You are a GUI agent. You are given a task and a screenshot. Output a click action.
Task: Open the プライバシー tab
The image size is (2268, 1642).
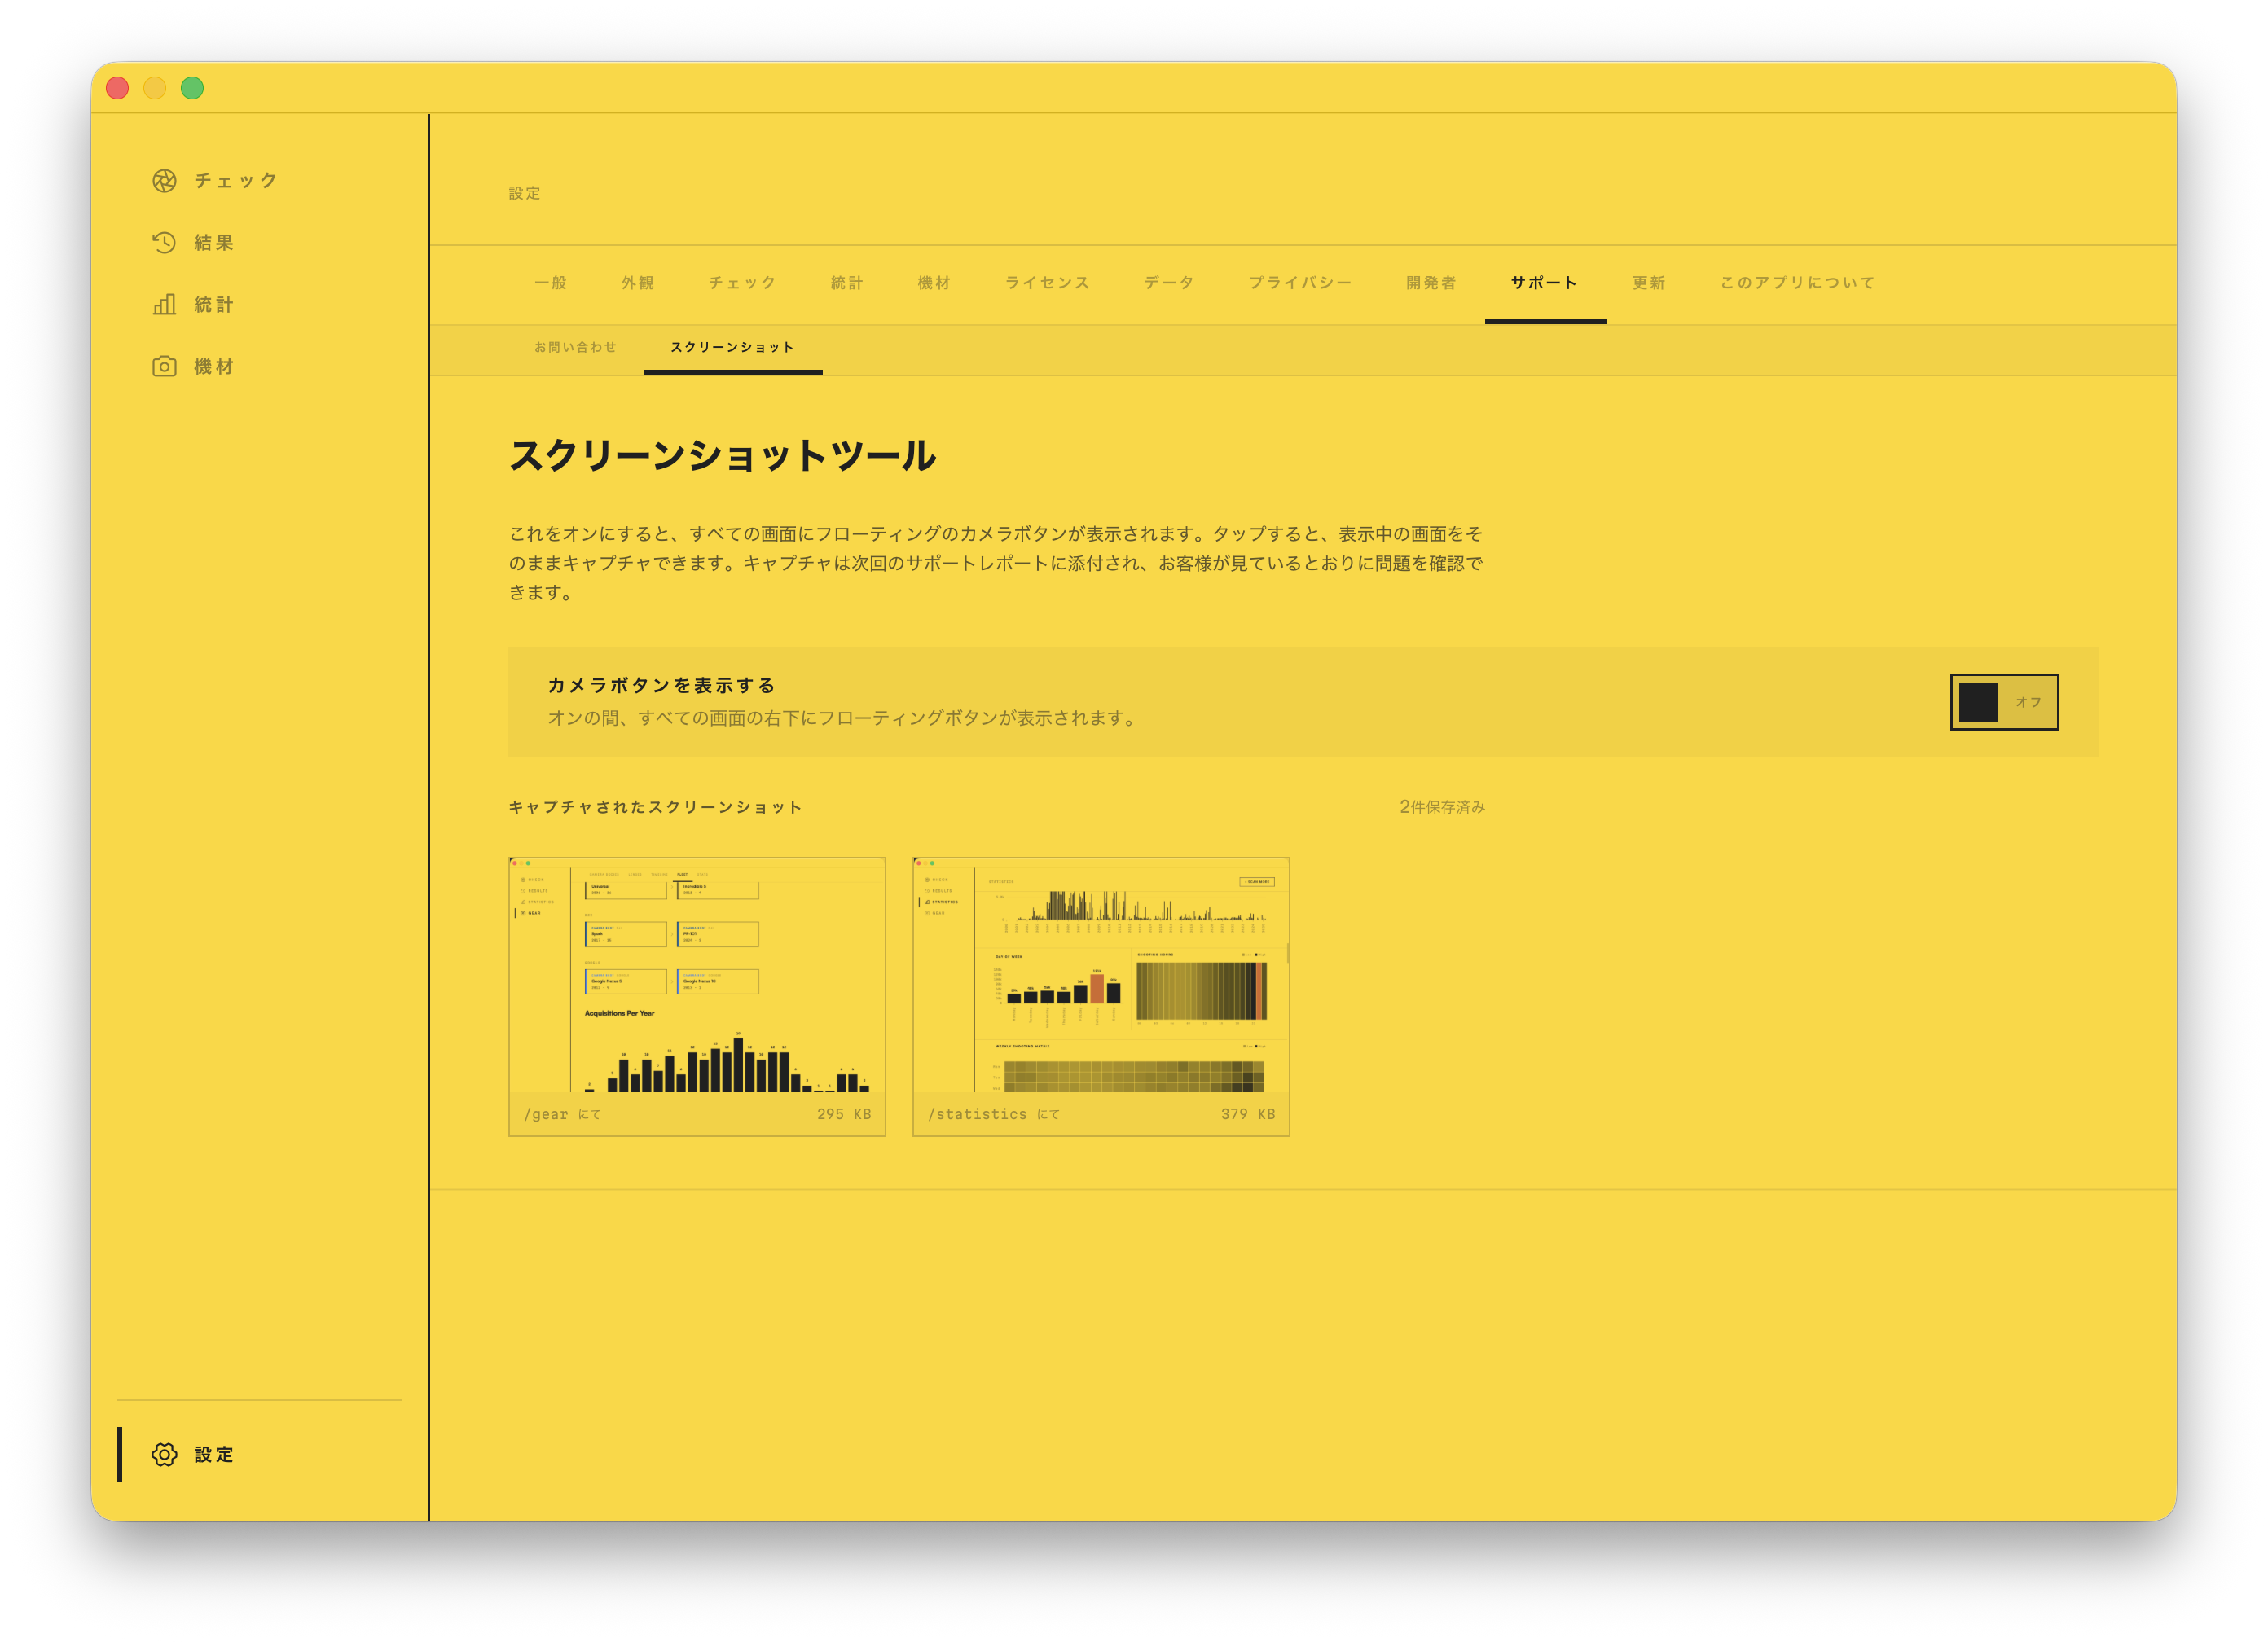pyautogui.click(x=1301, y=283)
